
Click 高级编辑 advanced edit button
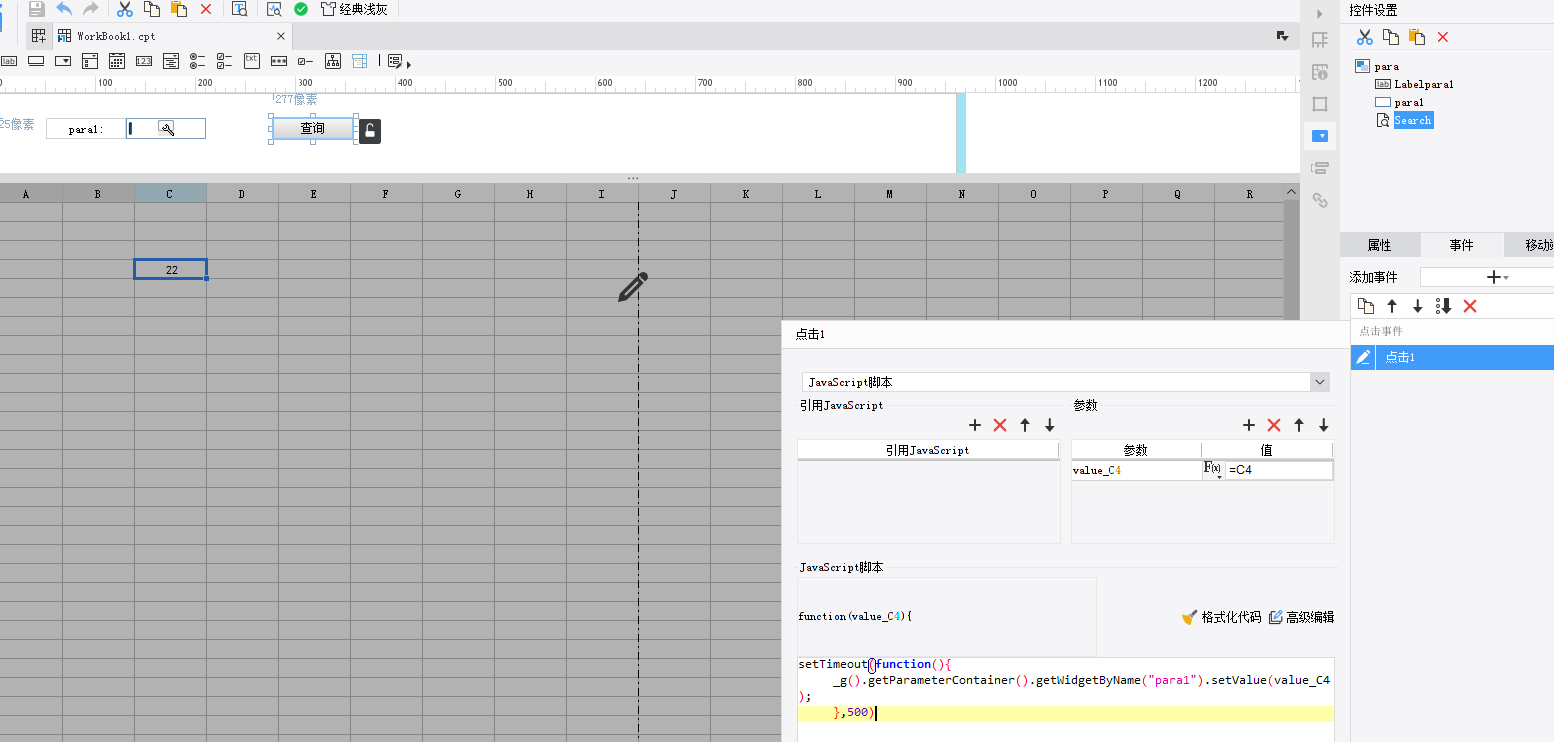pyautogui.click(x=1301, y=617)
